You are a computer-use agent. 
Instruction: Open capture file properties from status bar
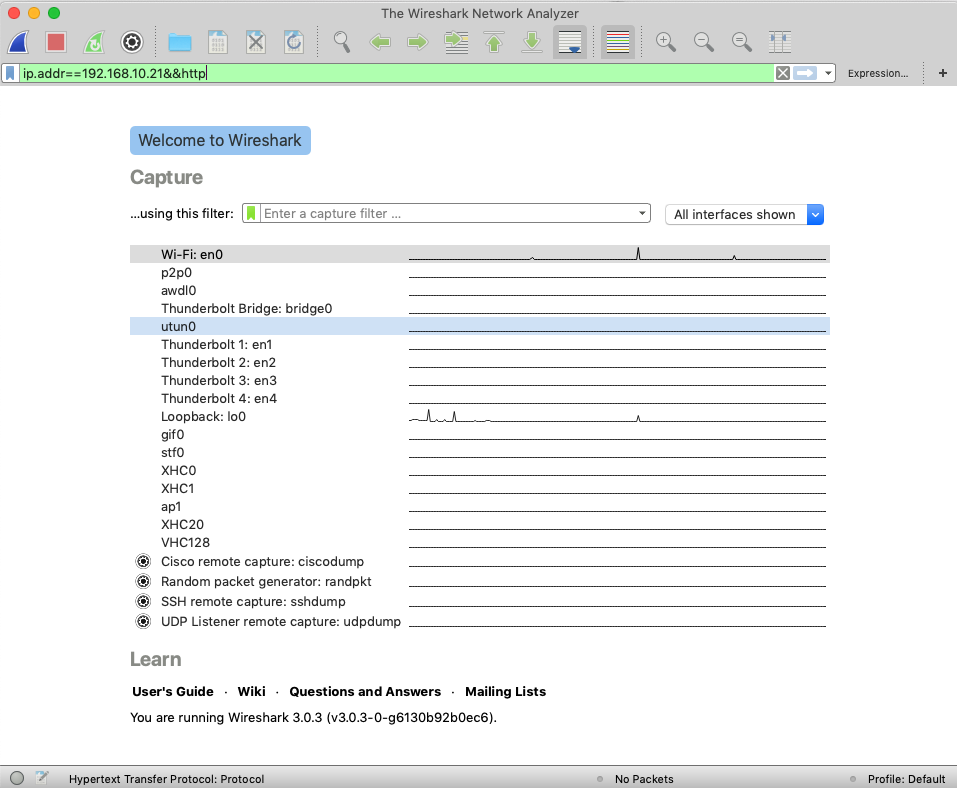pyautogui.click(x=42, y=778)
